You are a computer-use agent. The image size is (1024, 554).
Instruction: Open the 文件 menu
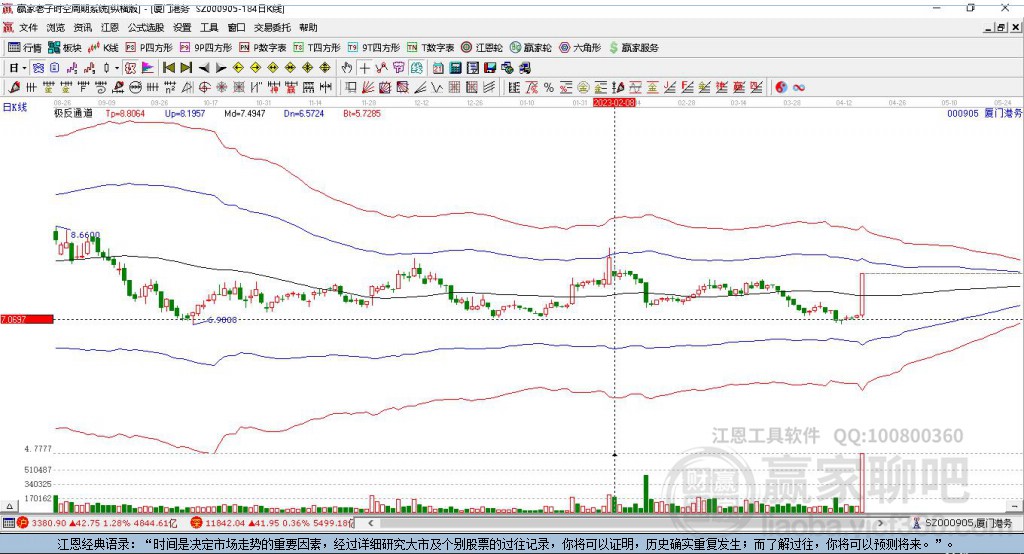pyautogui.click(x=28, y=27)
